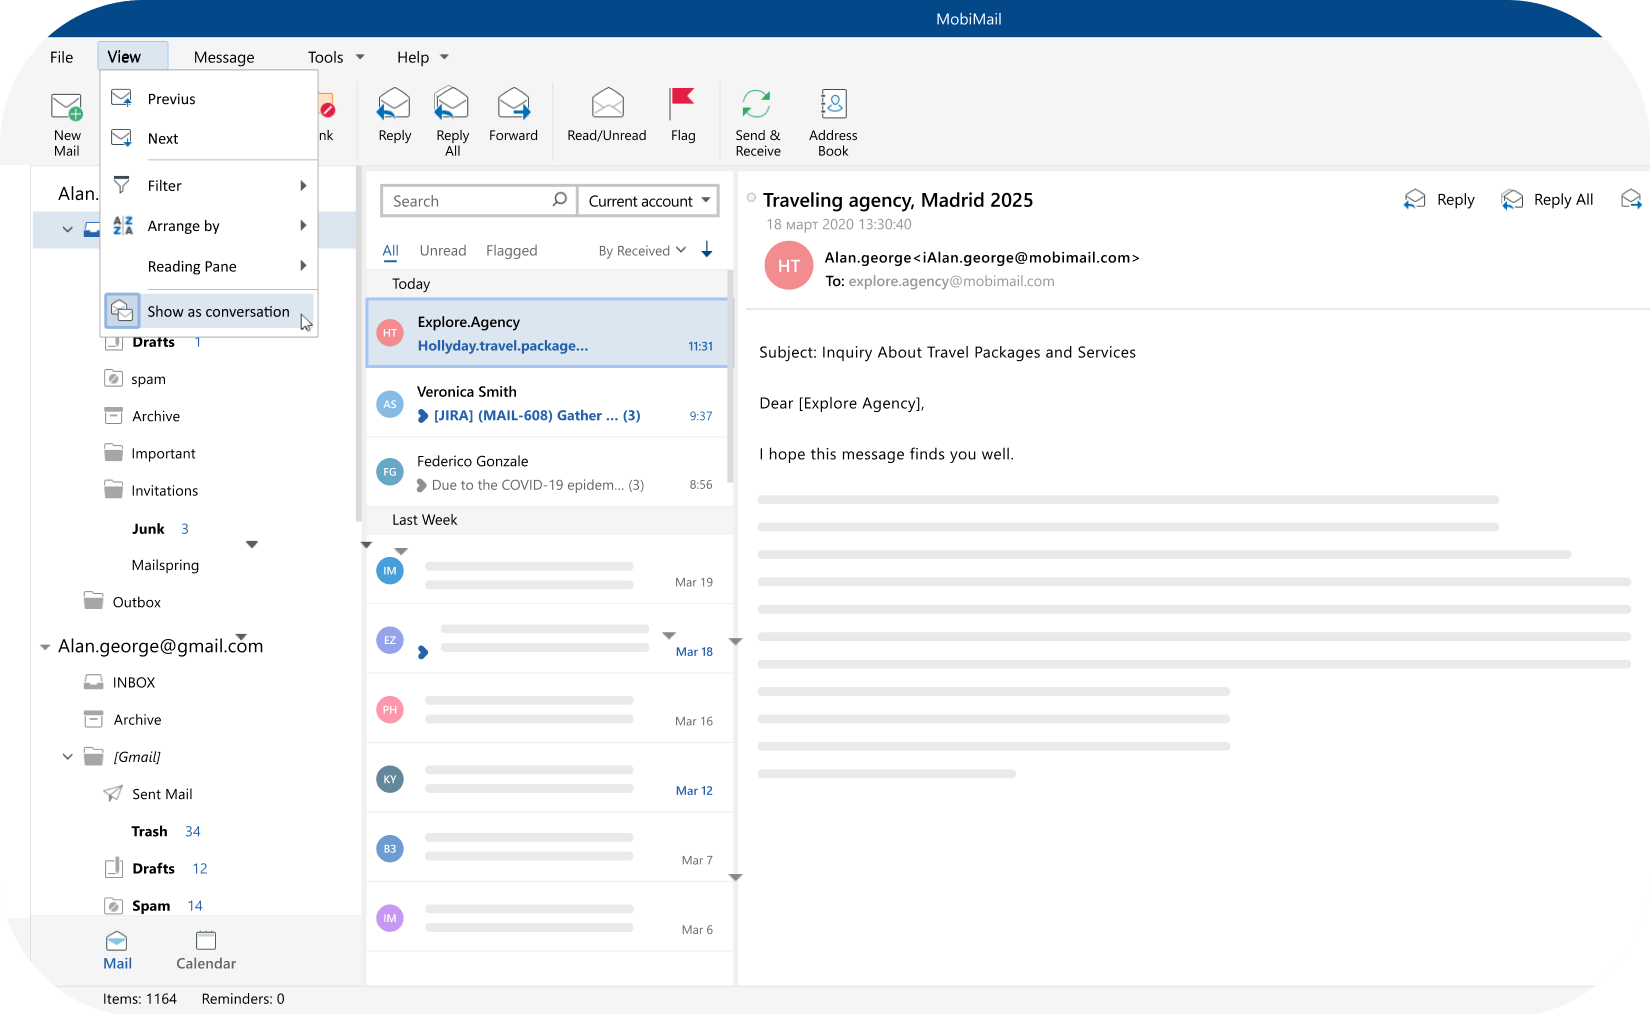This screenshot has width=1650, height=1017.
Task: Choose Next from View menu
Action: click(209, 139)
